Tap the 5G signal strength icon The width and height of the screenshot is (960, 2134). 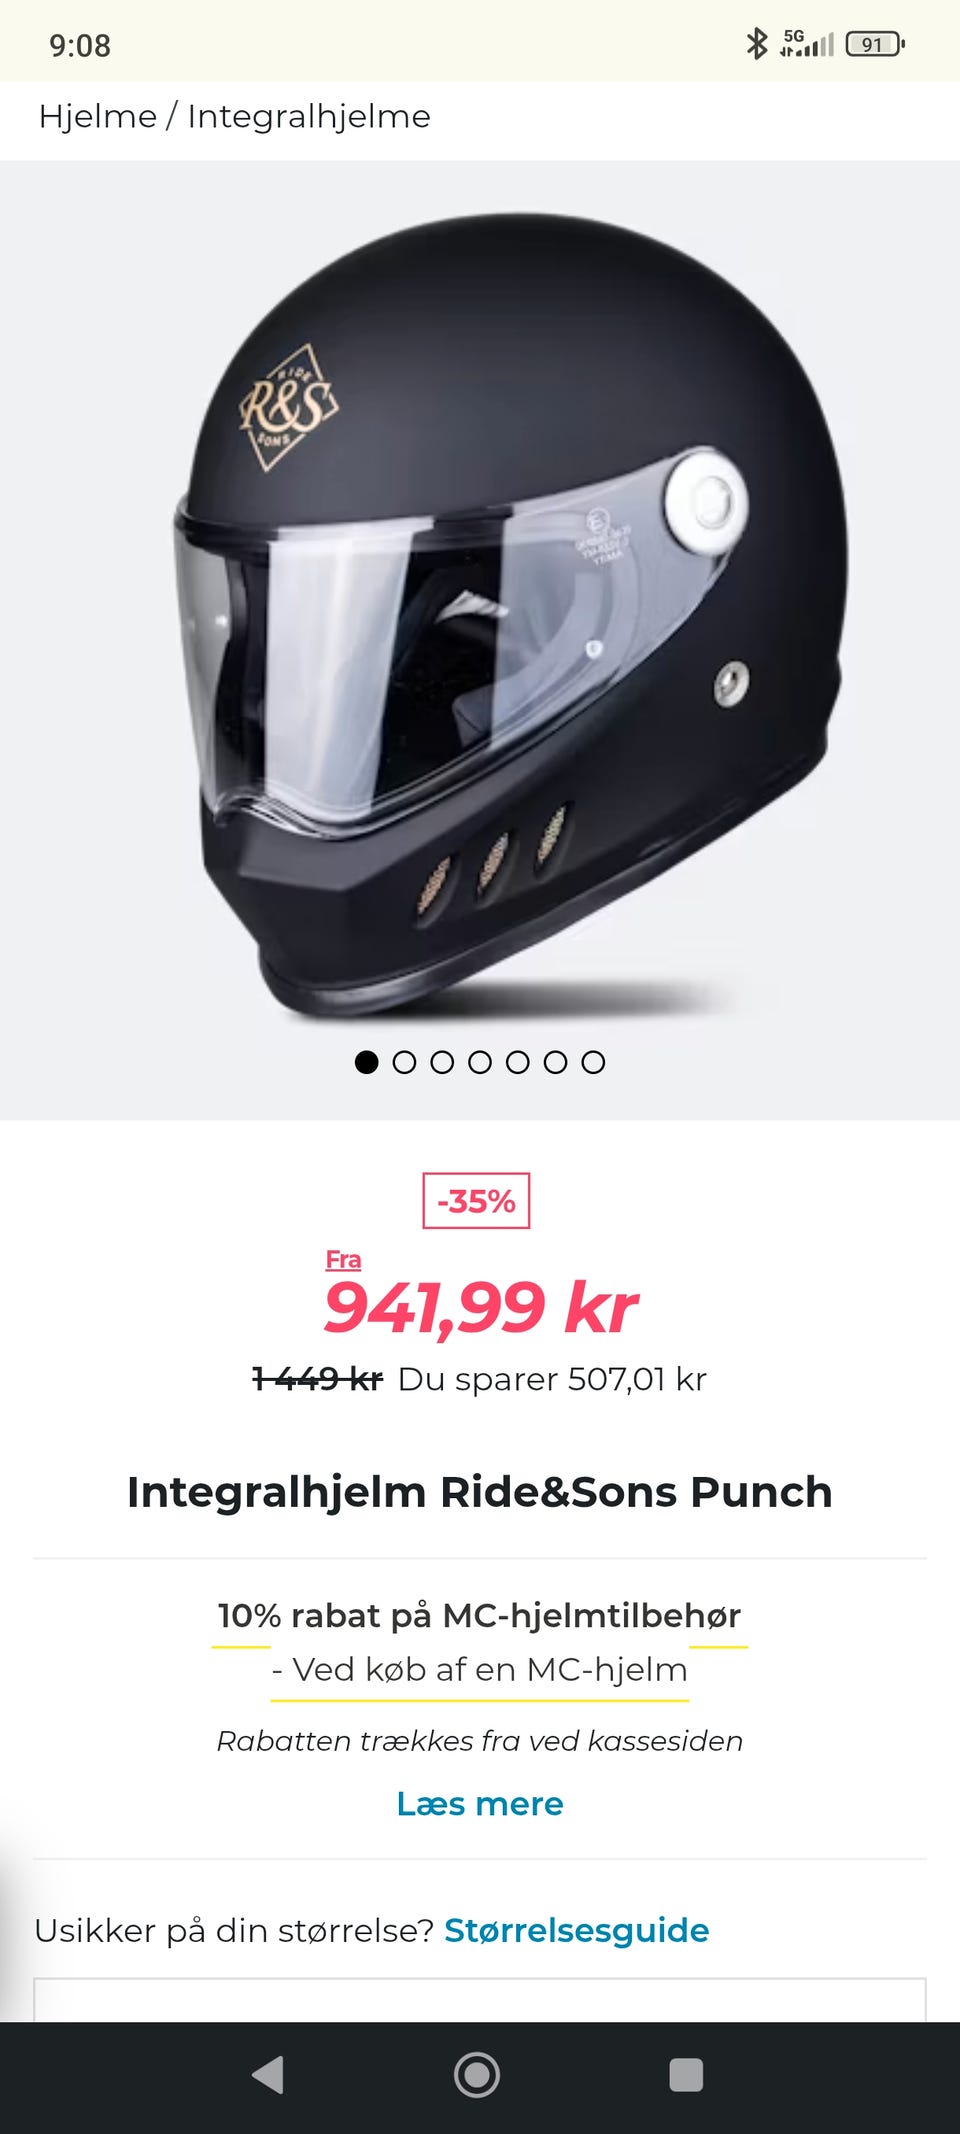806,44
